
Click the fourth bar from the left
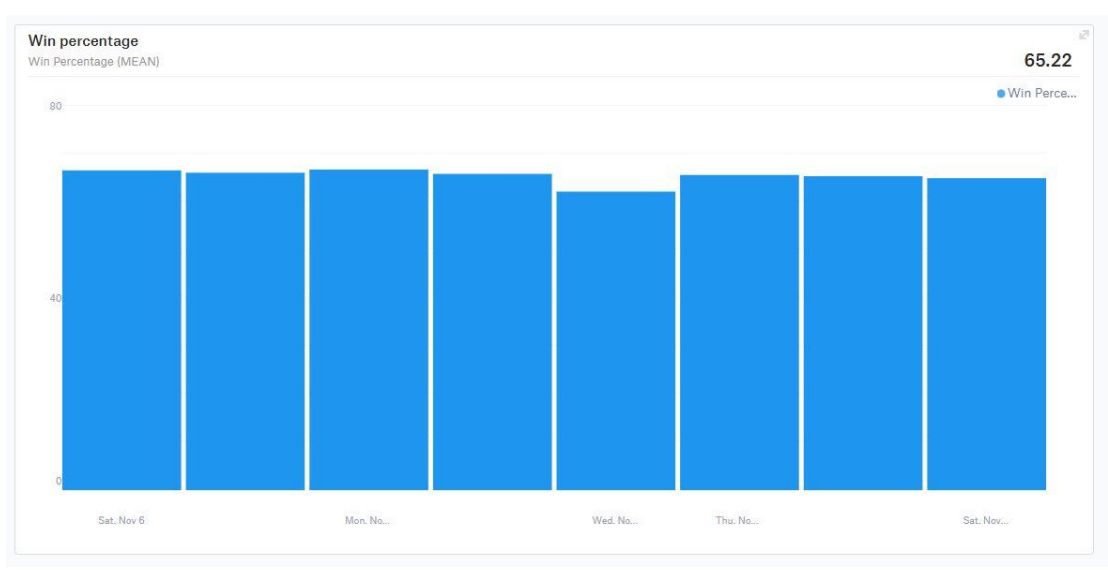tap(492, 332)
